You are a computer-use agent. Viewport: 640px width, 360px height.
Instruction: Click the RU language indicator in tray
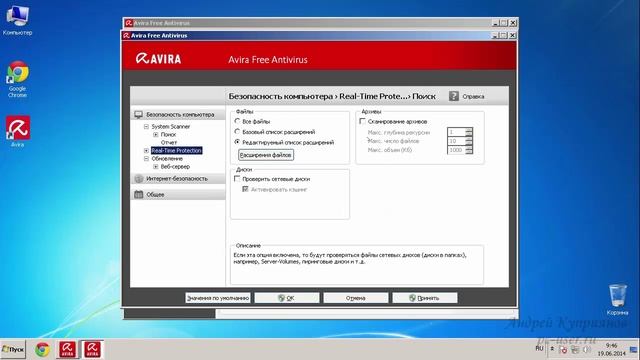tap(539, 349)
